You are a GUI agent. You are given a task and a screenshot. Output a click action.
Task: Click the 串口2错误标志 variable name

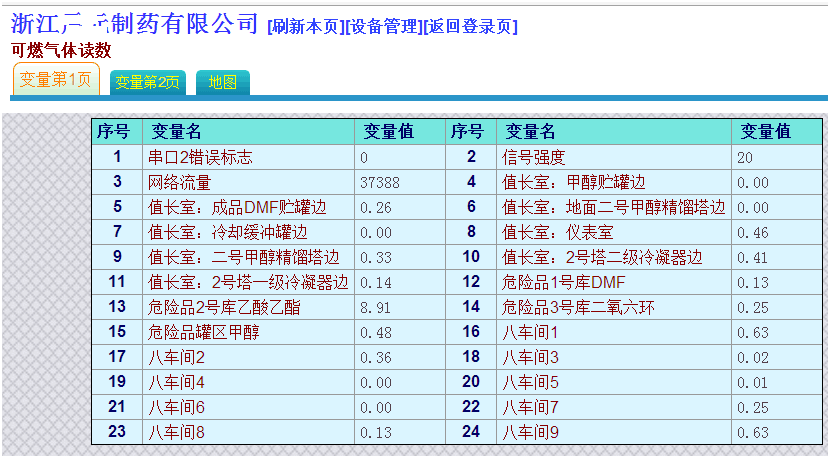pos(200,157)
